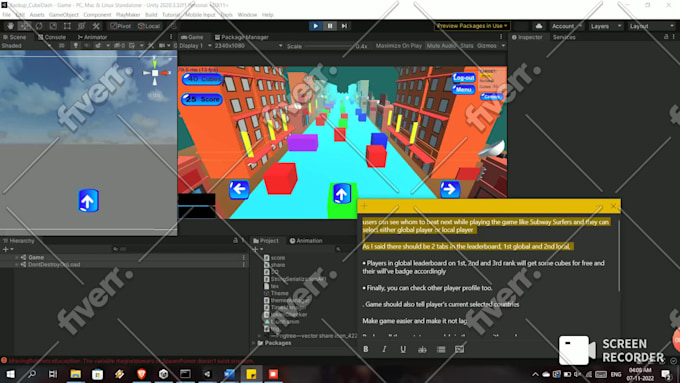Image resolution: width=680 pixels, height=383 pixels.
Task: Open the Shaded draw mode dropdown
Action: pyautogui.click(x=26, y=46)
